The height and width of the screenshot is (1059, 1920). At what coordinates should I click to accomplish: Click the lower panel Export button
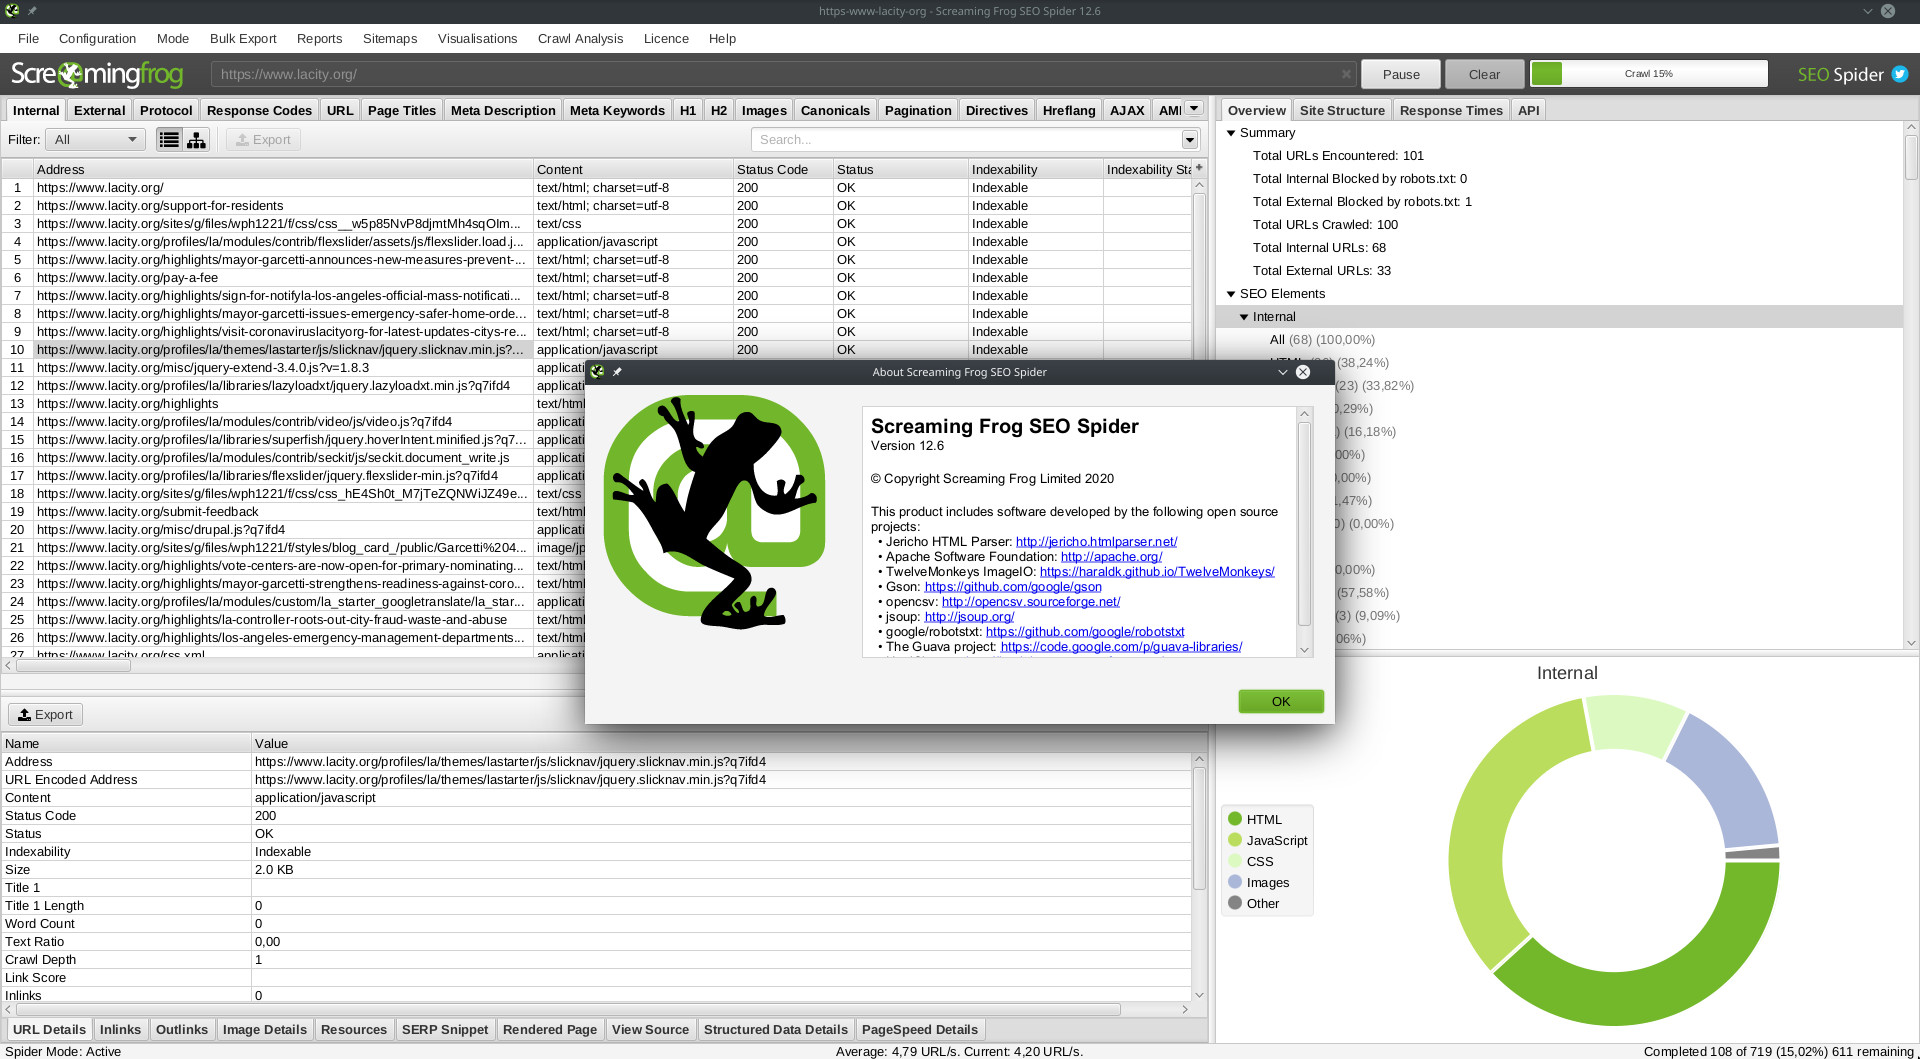tap(46, 714)
